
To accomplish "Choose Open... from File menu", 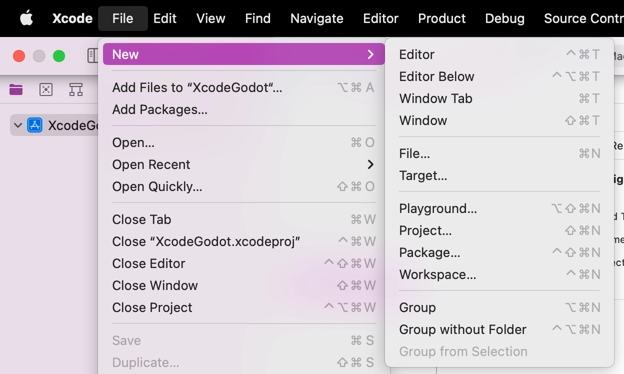I will [244, 142].
